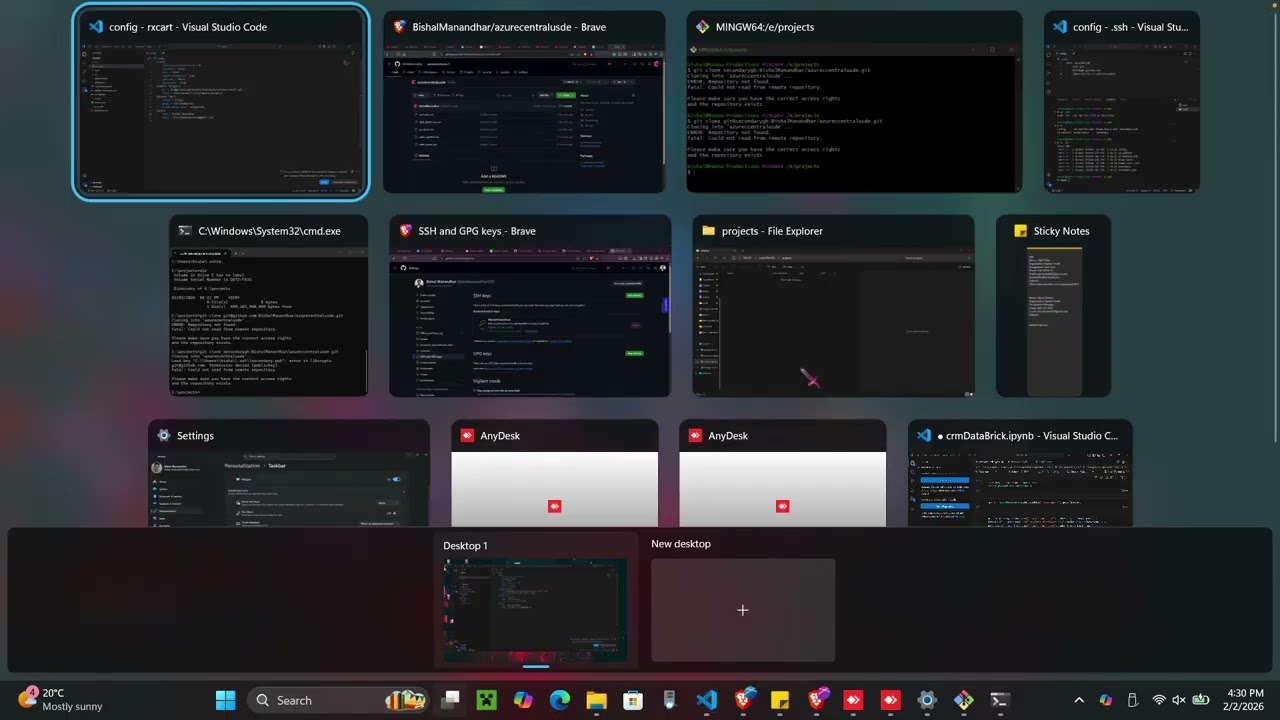
Task: Open File Explorer from the taskbar
Action: coord(597,700)
